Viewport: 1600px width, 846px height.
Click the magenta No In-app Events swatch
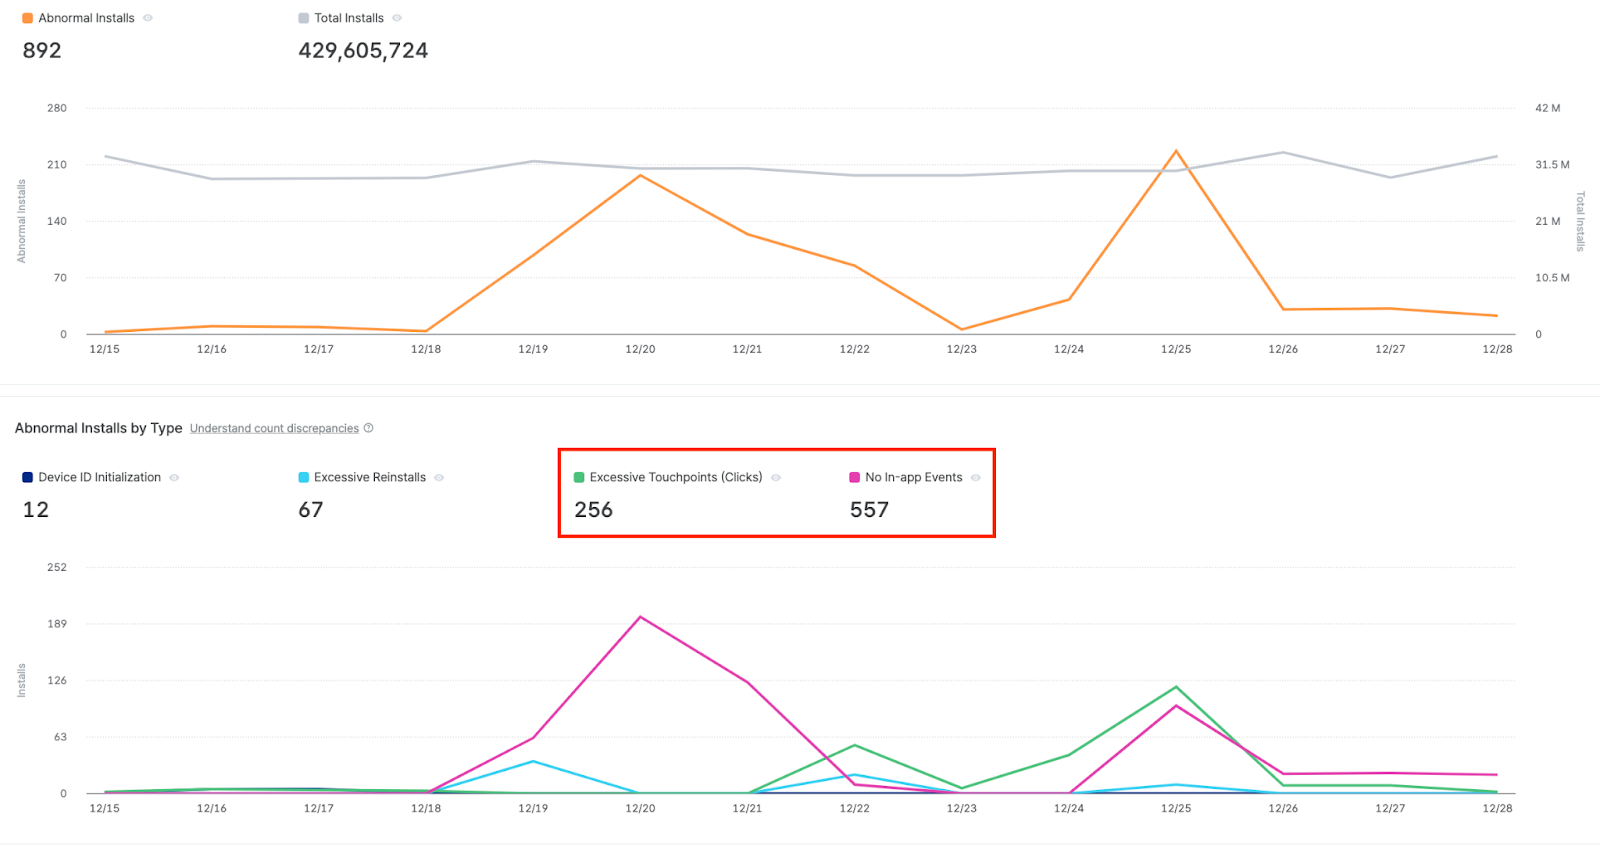[855, 478]
